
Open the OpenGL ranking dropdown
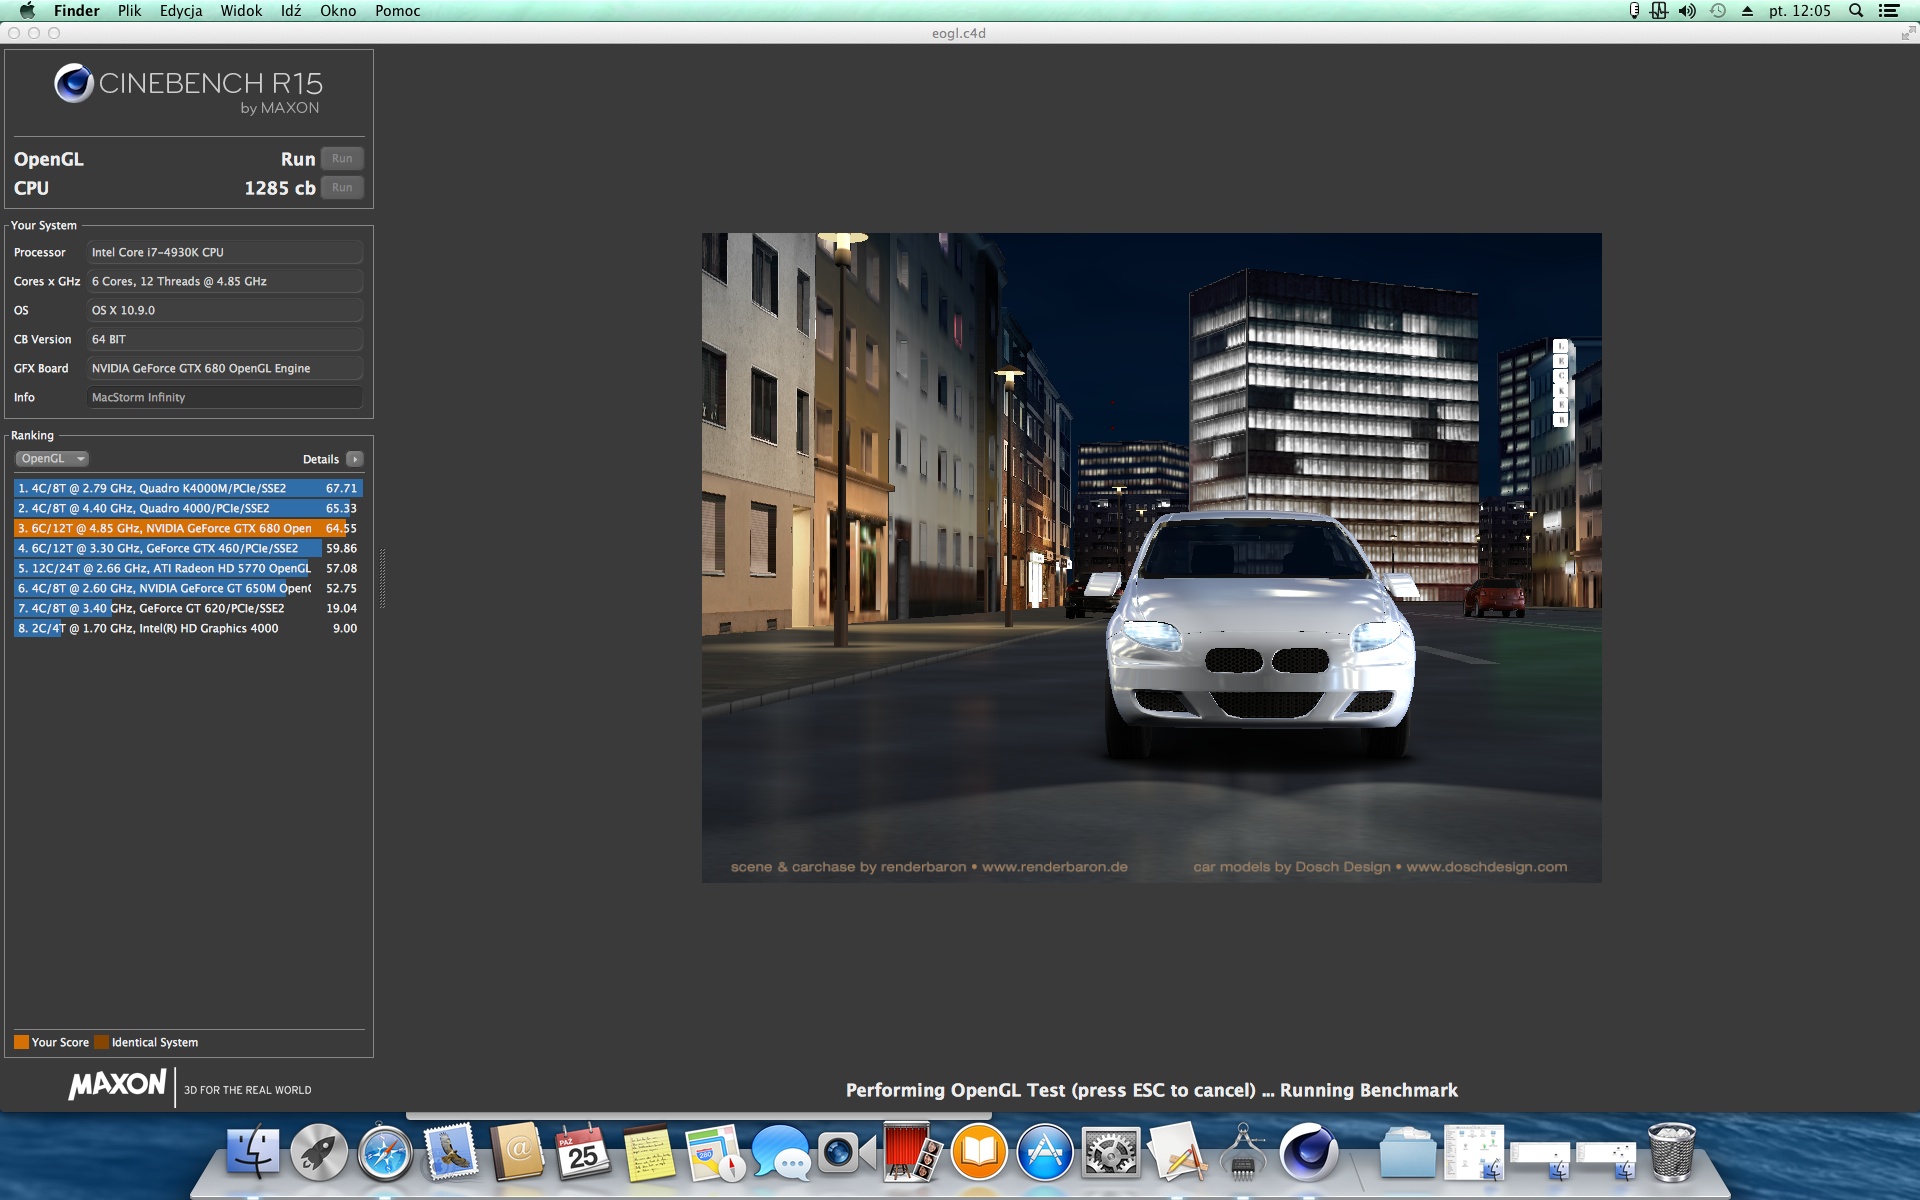(x=52, y=459)
